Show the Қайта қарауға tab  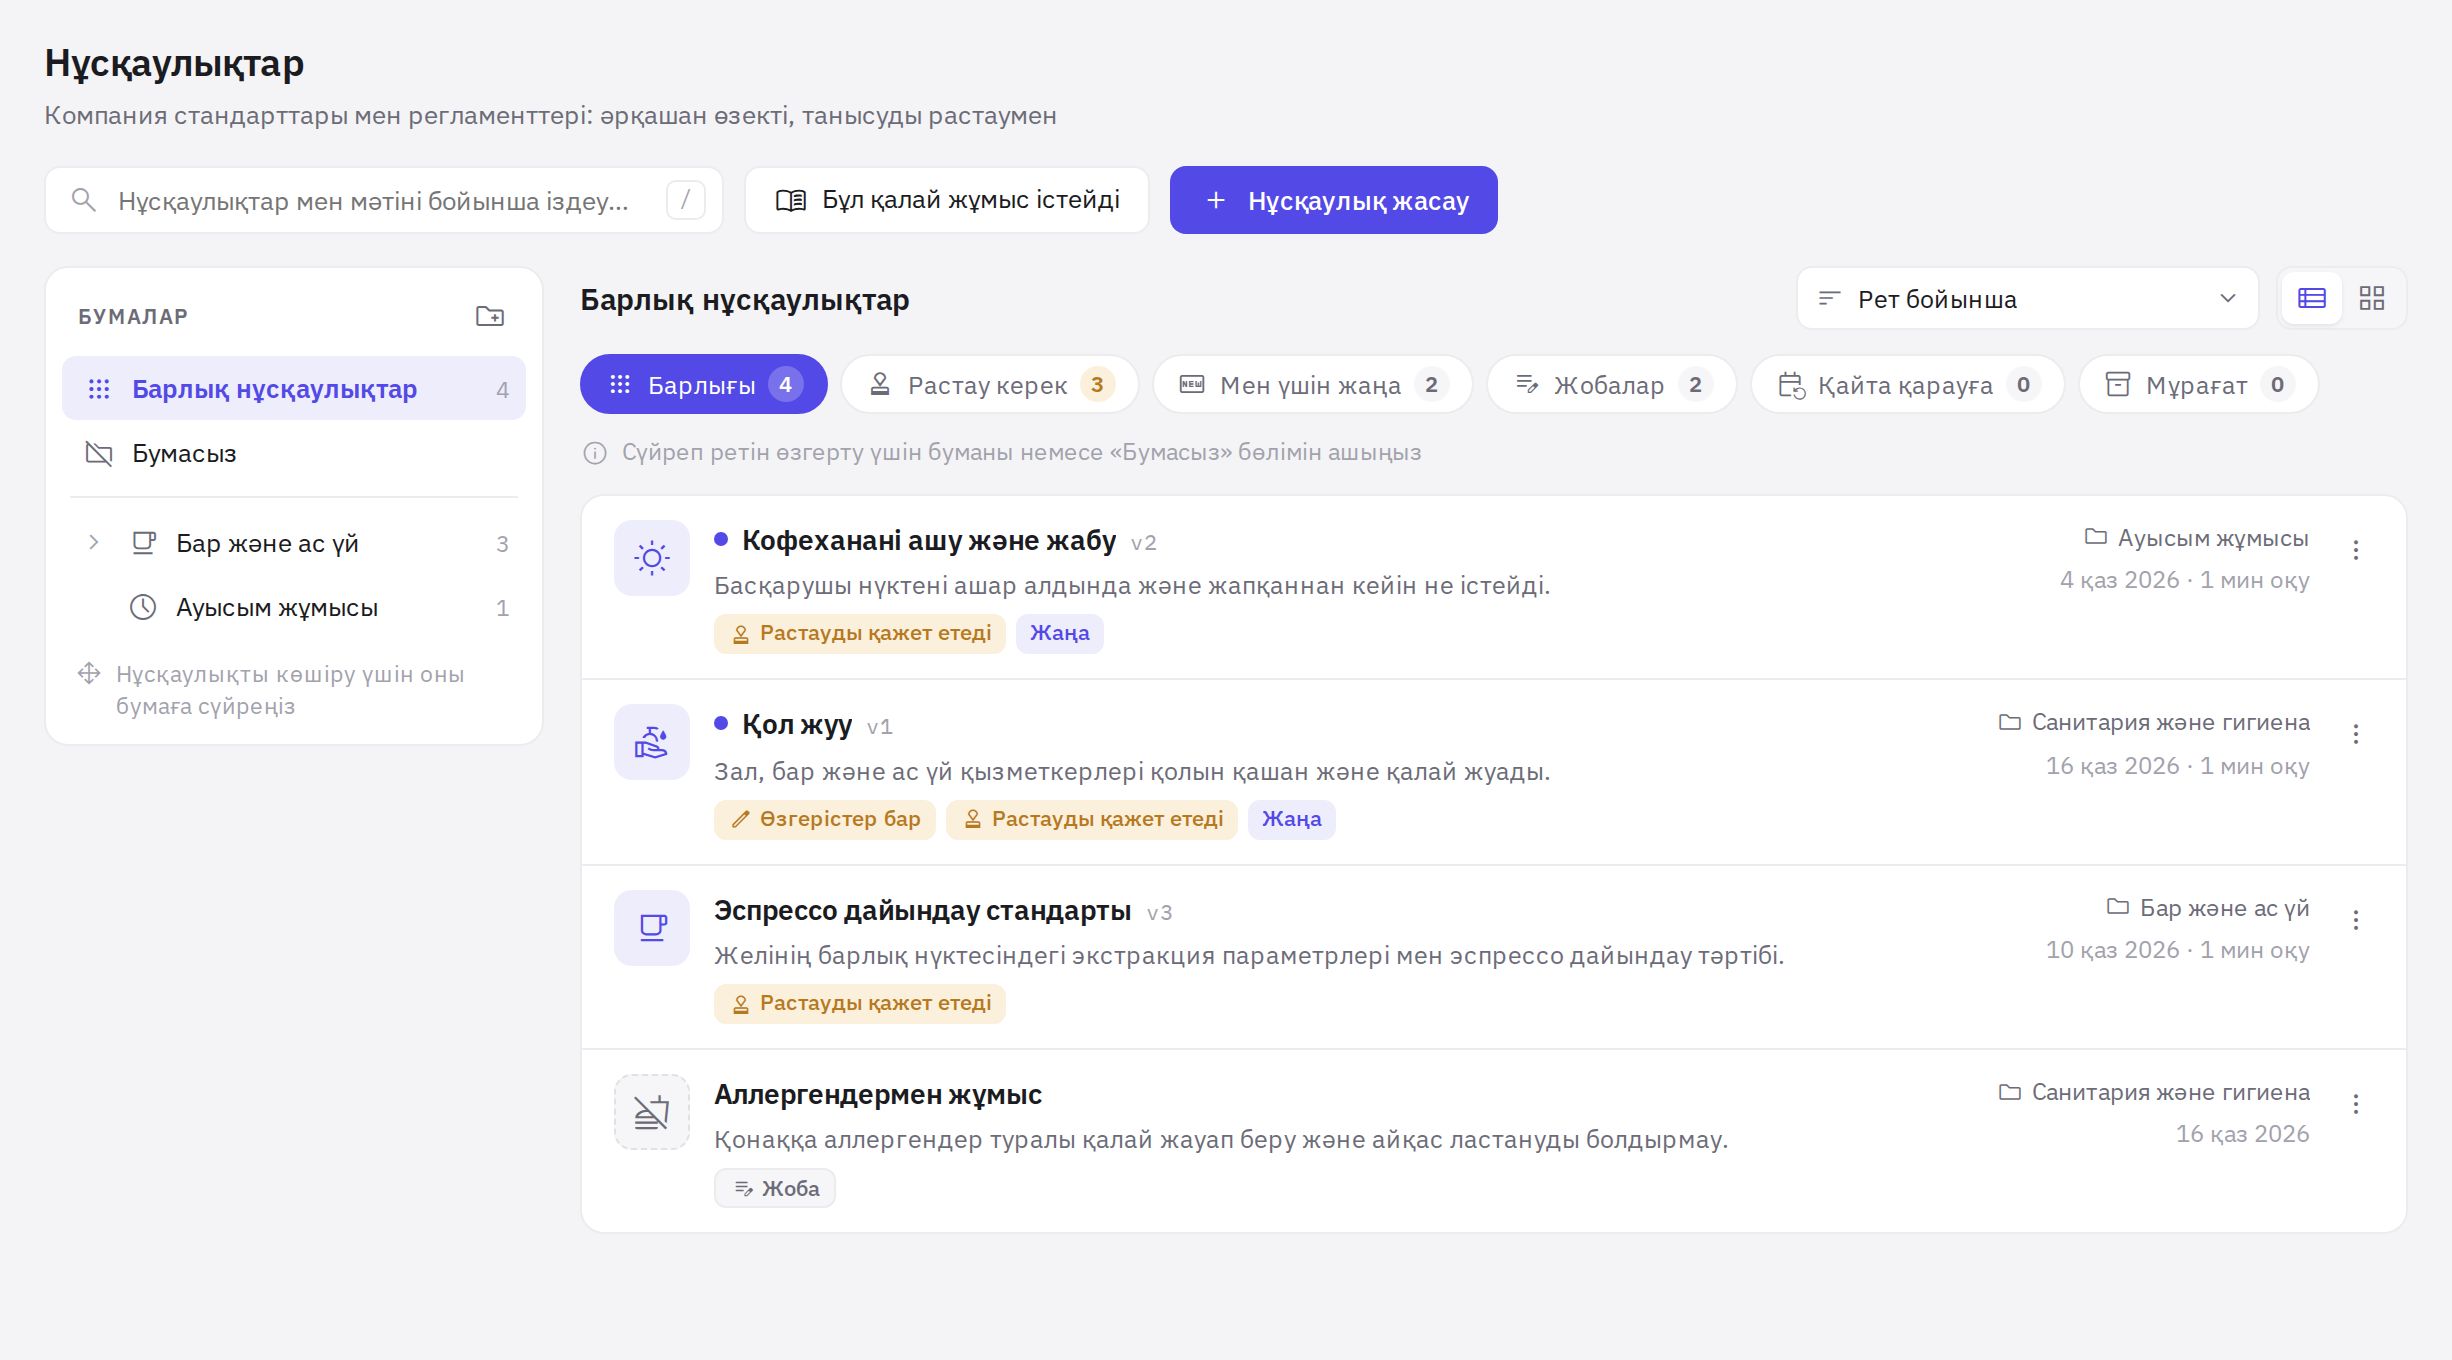click(1907, 384)
